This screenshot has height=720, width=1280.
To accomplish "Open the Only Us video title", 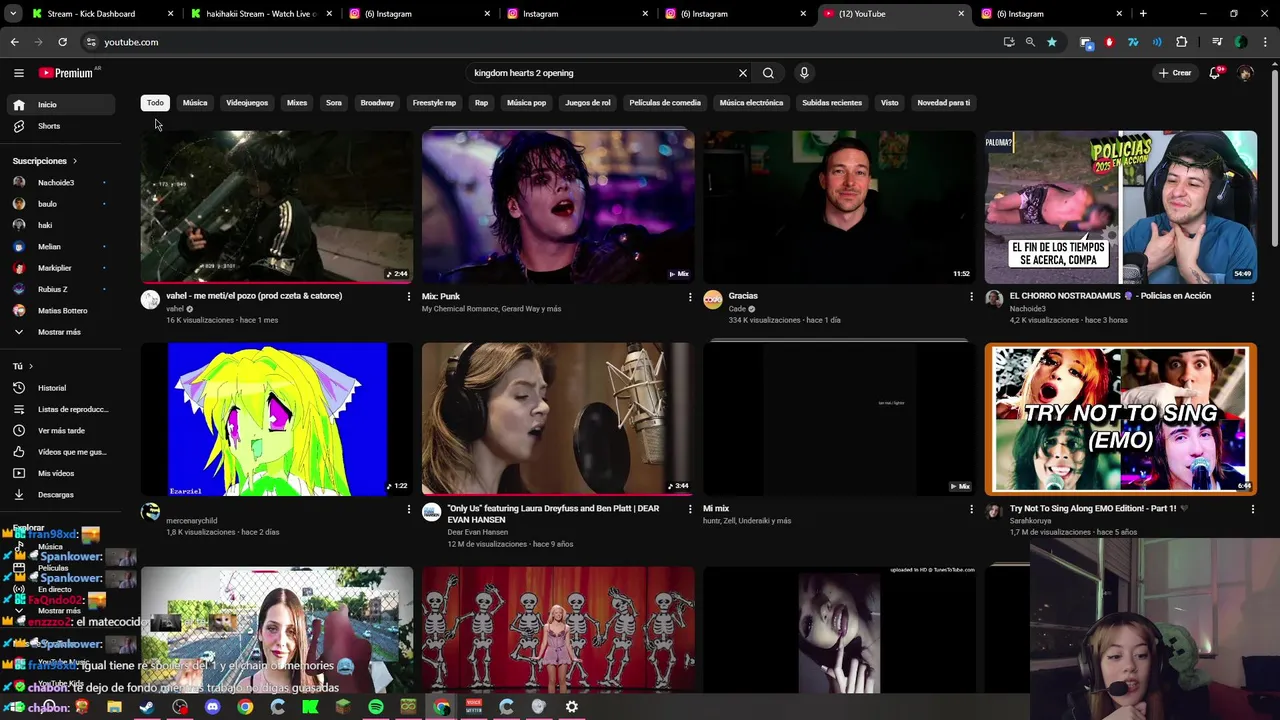I will (x=553, y=514).
